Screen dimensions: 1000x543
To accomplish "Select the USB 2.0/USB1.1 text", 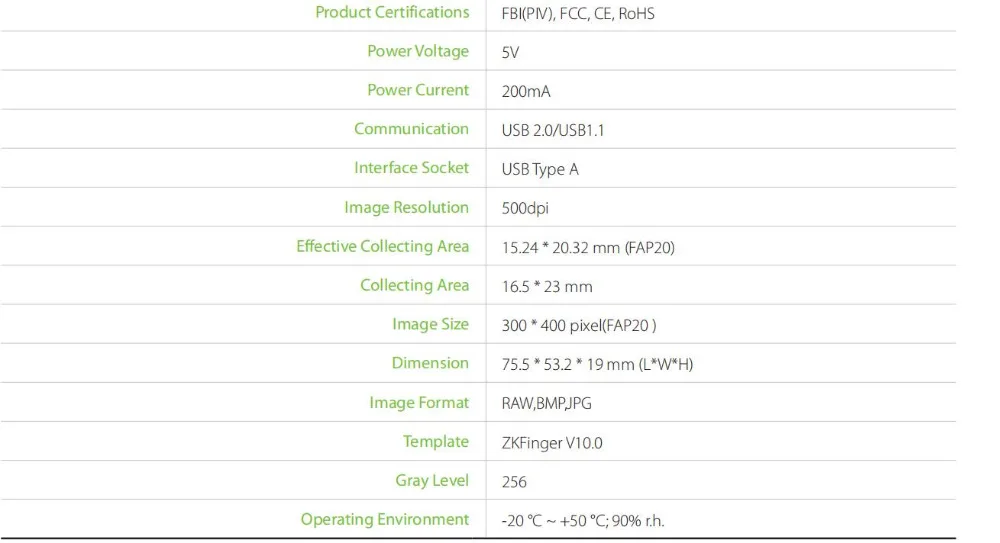I will click(x=553, y=131).
